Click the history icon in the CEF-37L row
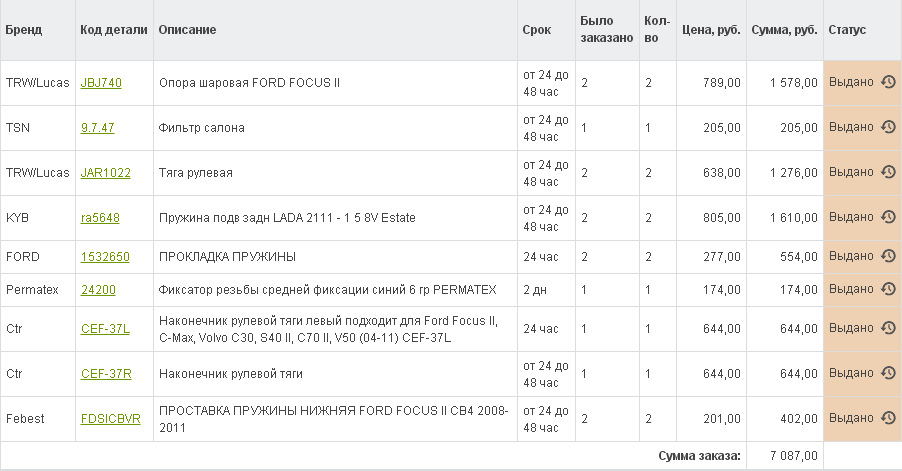This screenshot has height=471, width=902. click(x=887, y=329)
